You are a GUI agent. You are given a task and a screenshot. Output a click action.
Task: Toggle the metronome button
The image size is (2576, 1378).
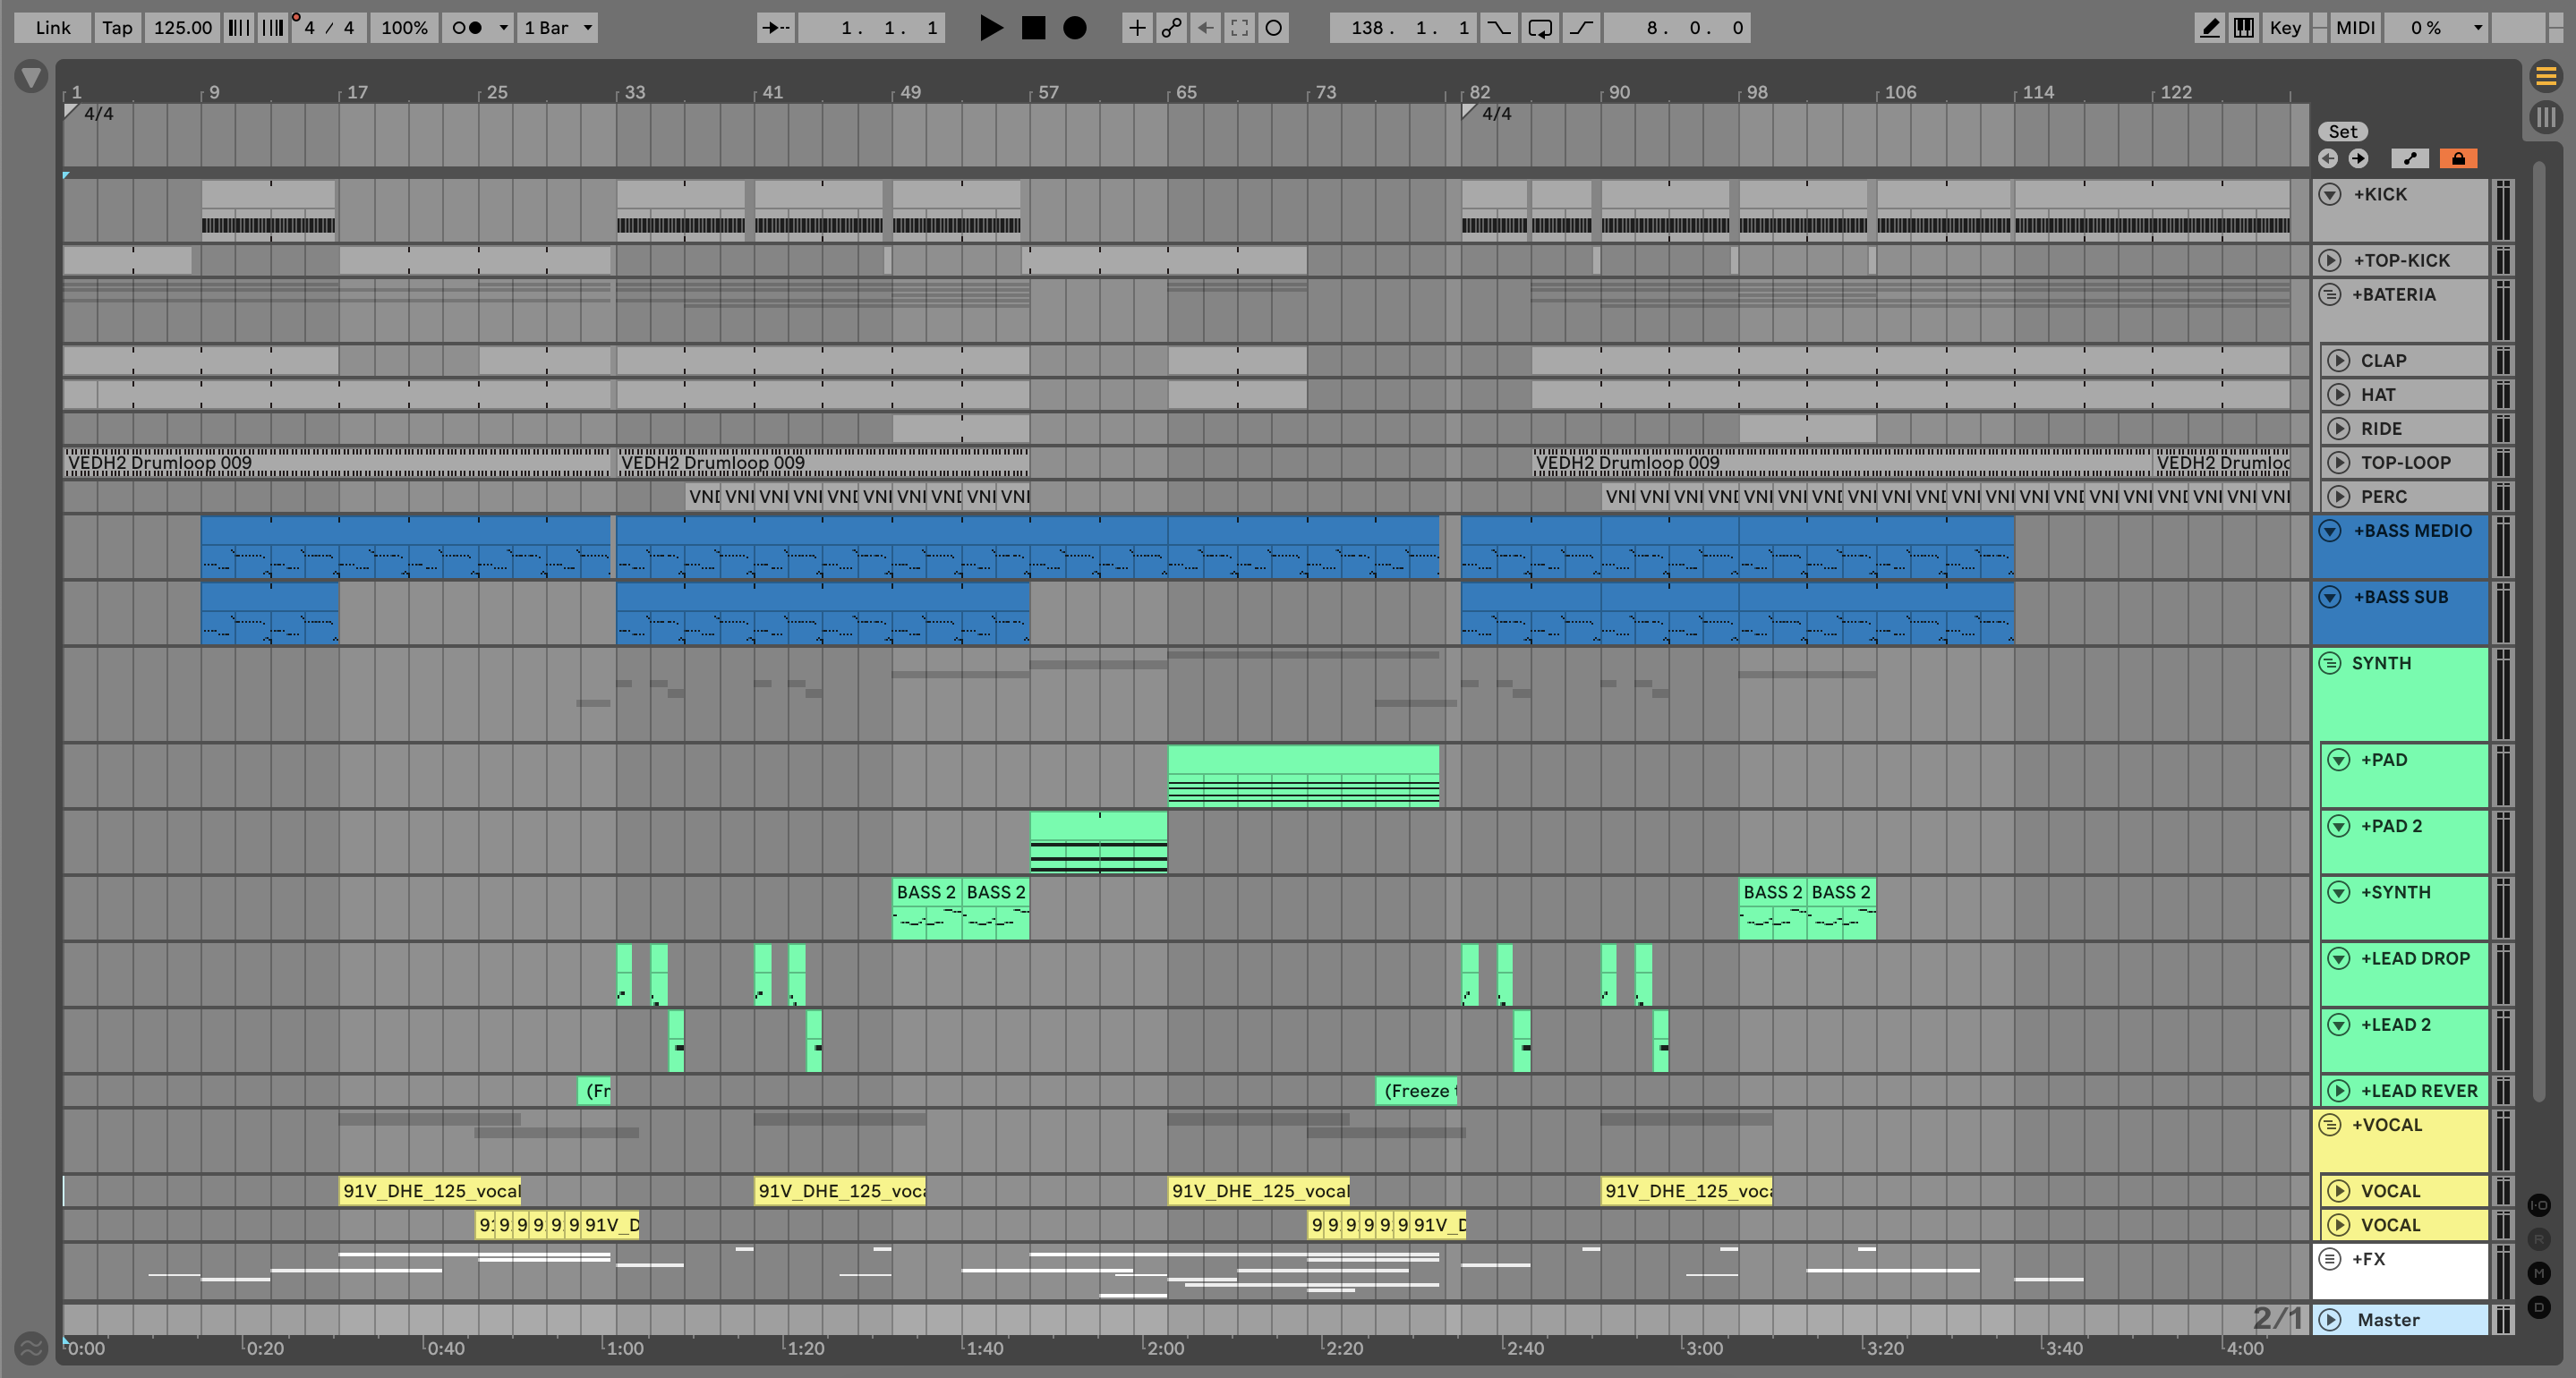(466, 28)
